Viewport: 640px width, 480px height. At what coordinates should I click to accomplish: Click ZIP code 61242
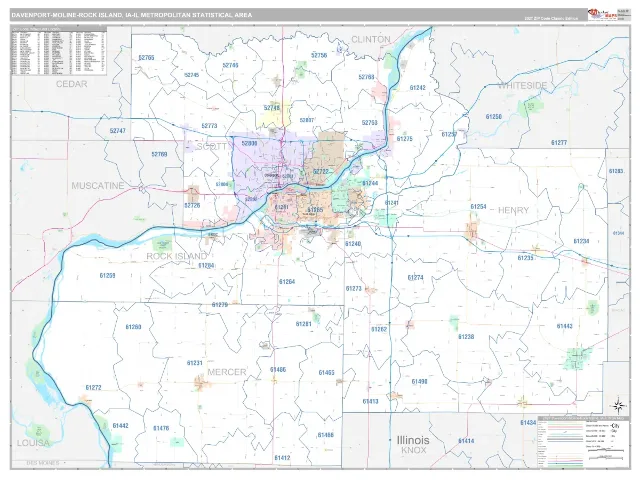(417, 88)
